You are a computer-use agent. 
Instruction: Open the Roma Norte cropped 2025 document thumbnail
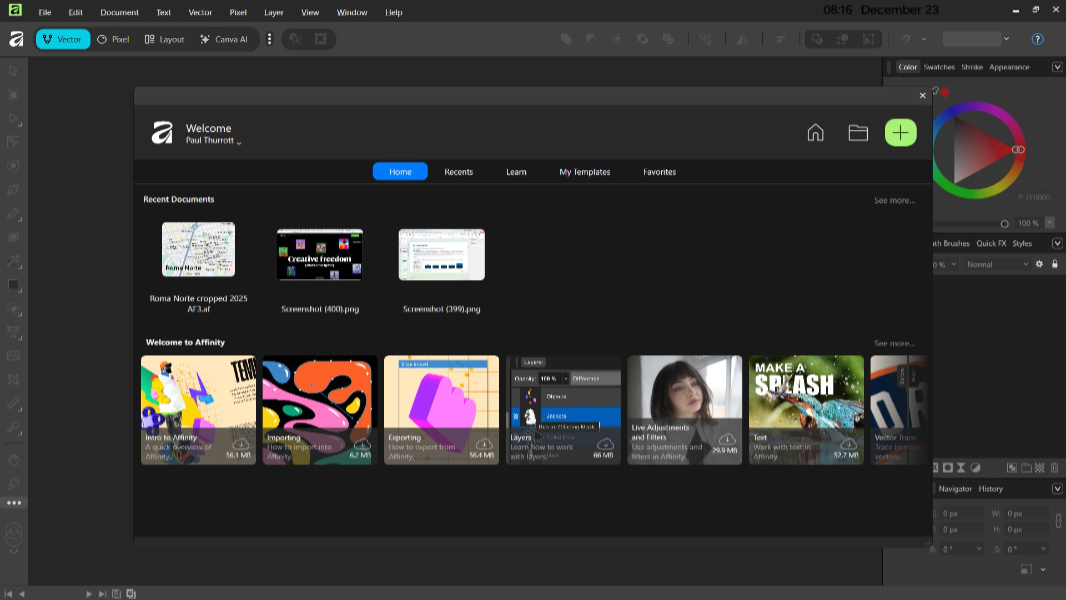point(198,250)
